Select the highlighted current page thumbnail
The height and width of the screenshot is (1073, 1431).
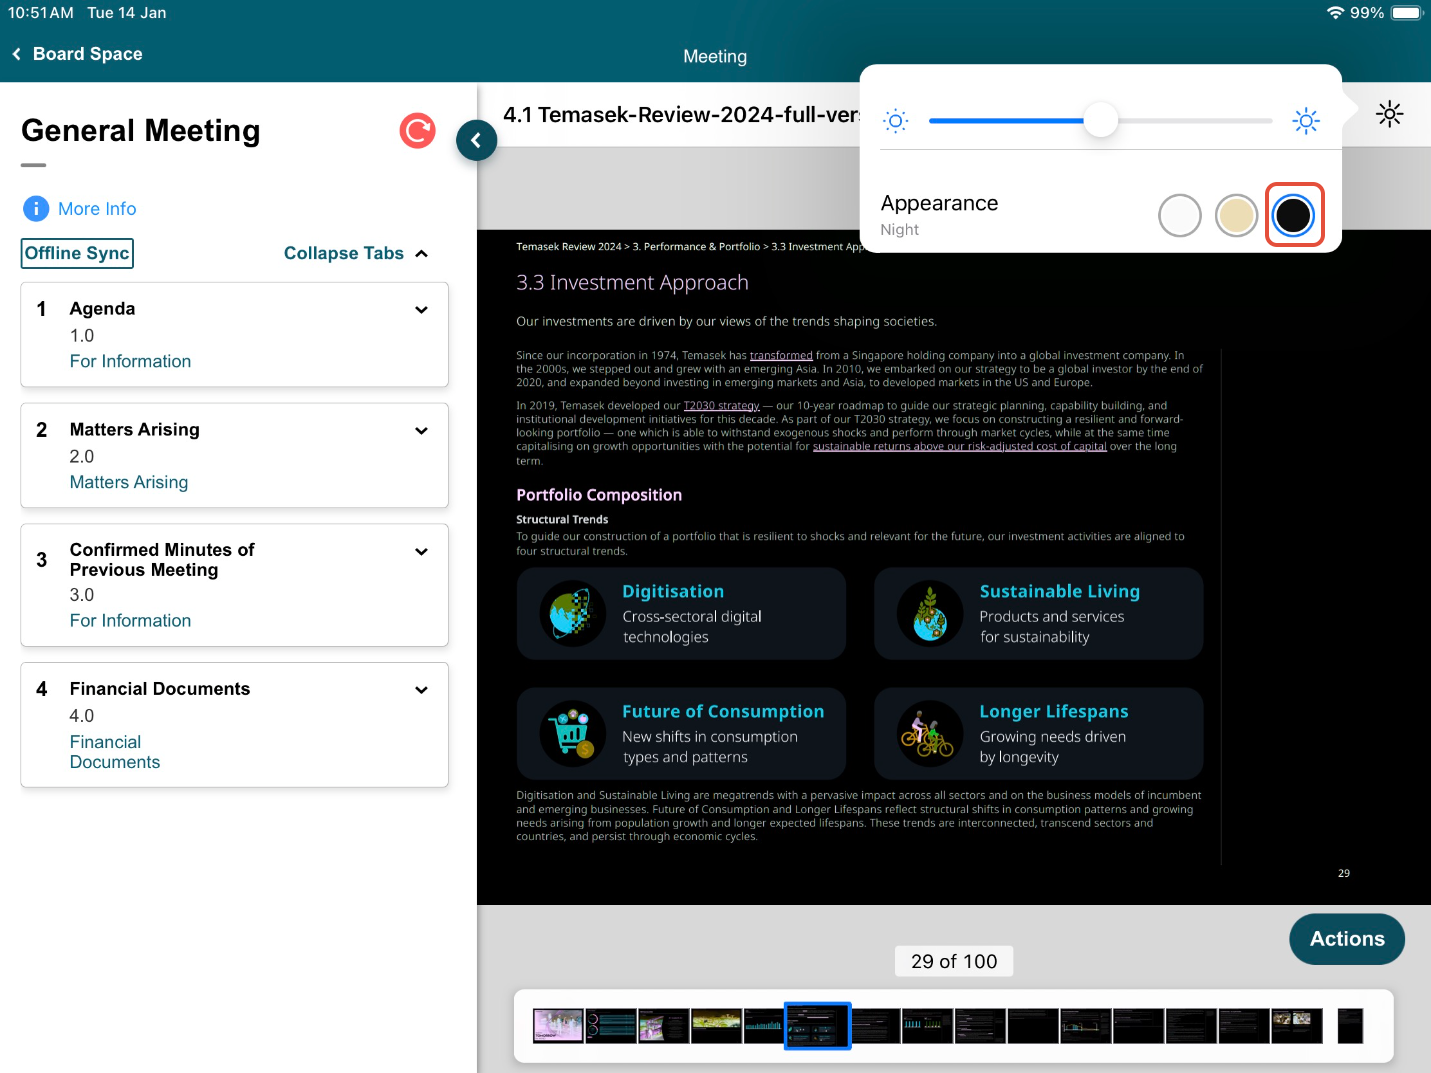[x=817, y=1026]
